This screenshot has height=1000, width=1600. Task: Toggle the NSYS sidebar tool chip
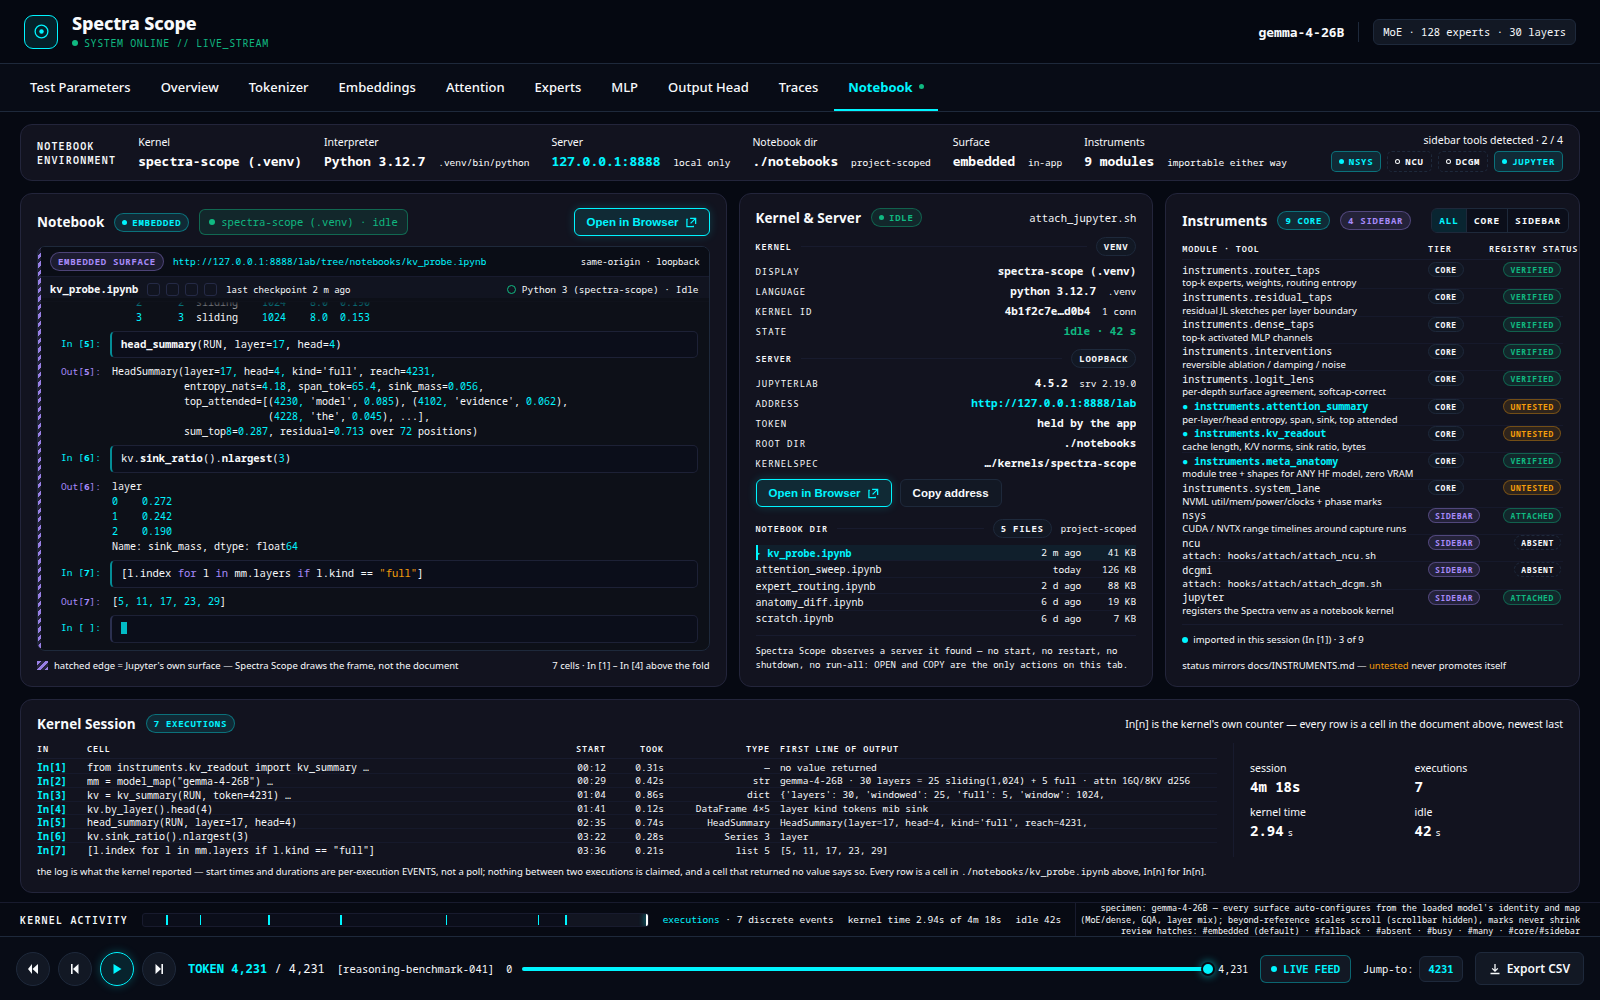[x=1356, y=162]
